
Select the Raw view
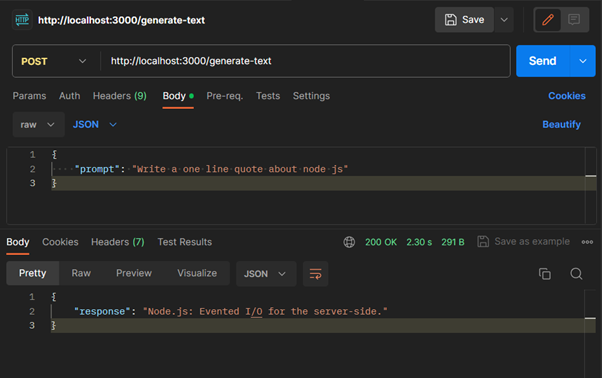81,273
